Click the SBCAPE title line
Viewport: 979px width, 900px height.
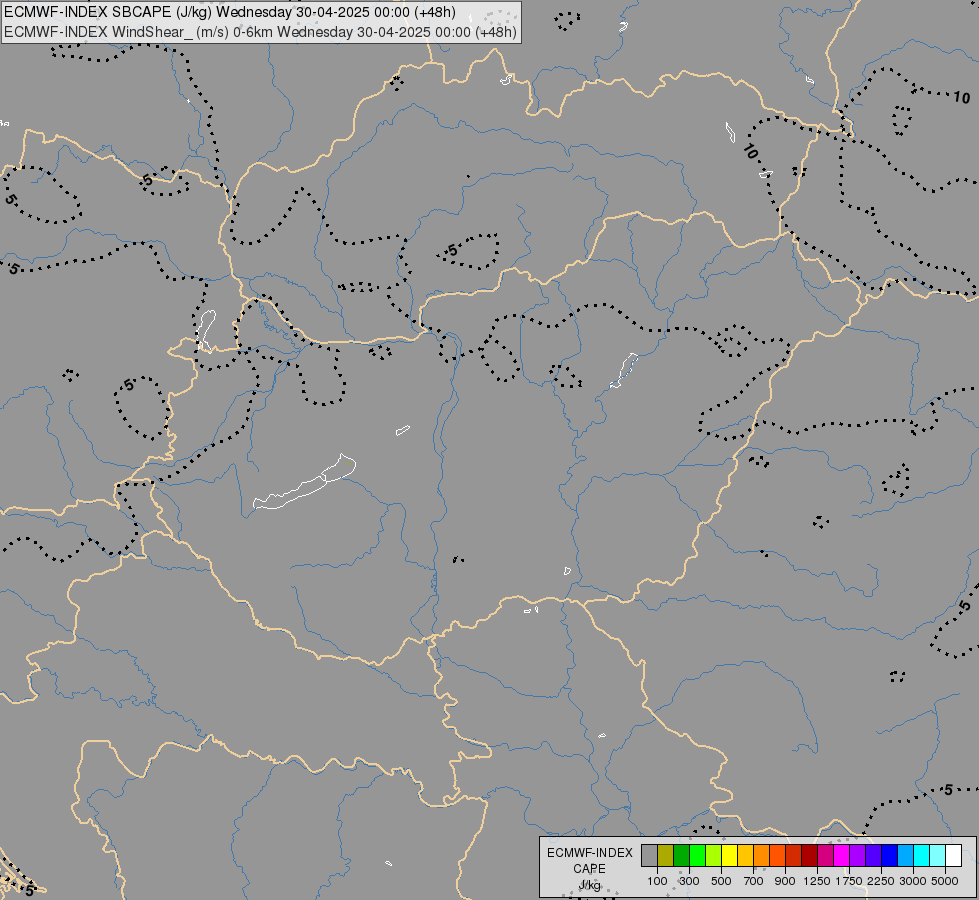point(230,12)
